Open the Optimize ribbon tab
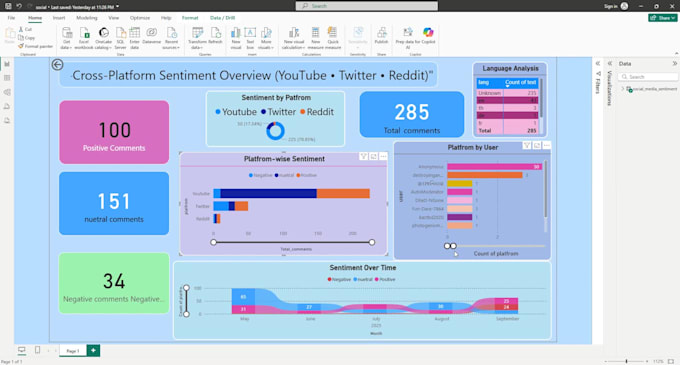Viewport: 680px width, 365px height. 140,18
